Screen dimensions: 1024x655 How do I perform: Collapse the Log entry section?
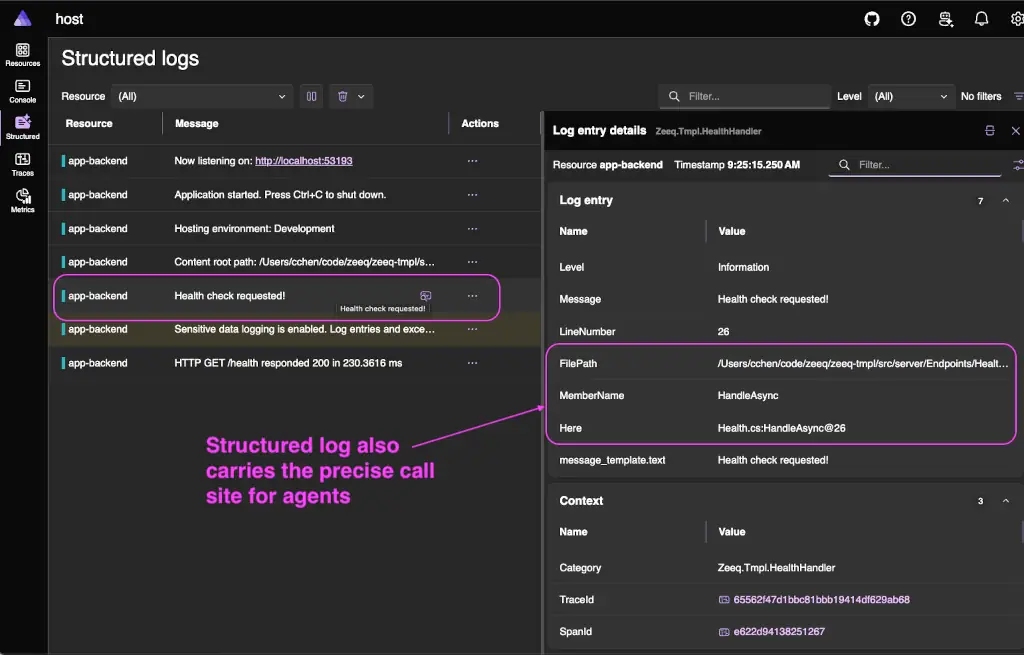[x=1006, y=200]
